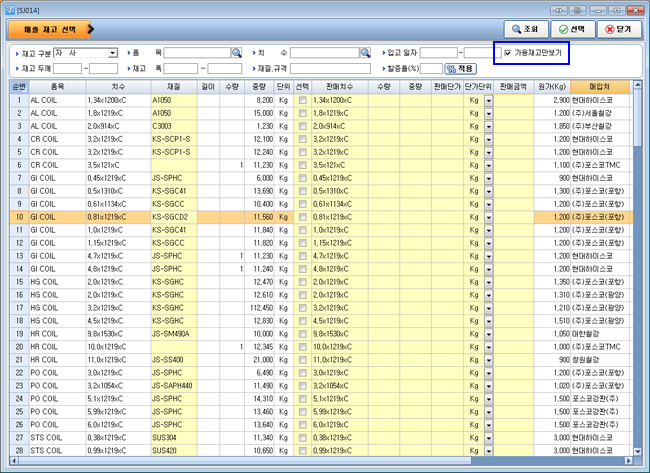Viewport: 650px width, 473px height.
Task: Open 단가단위 dropdown in row 24
Action: [x=488, y=399]
